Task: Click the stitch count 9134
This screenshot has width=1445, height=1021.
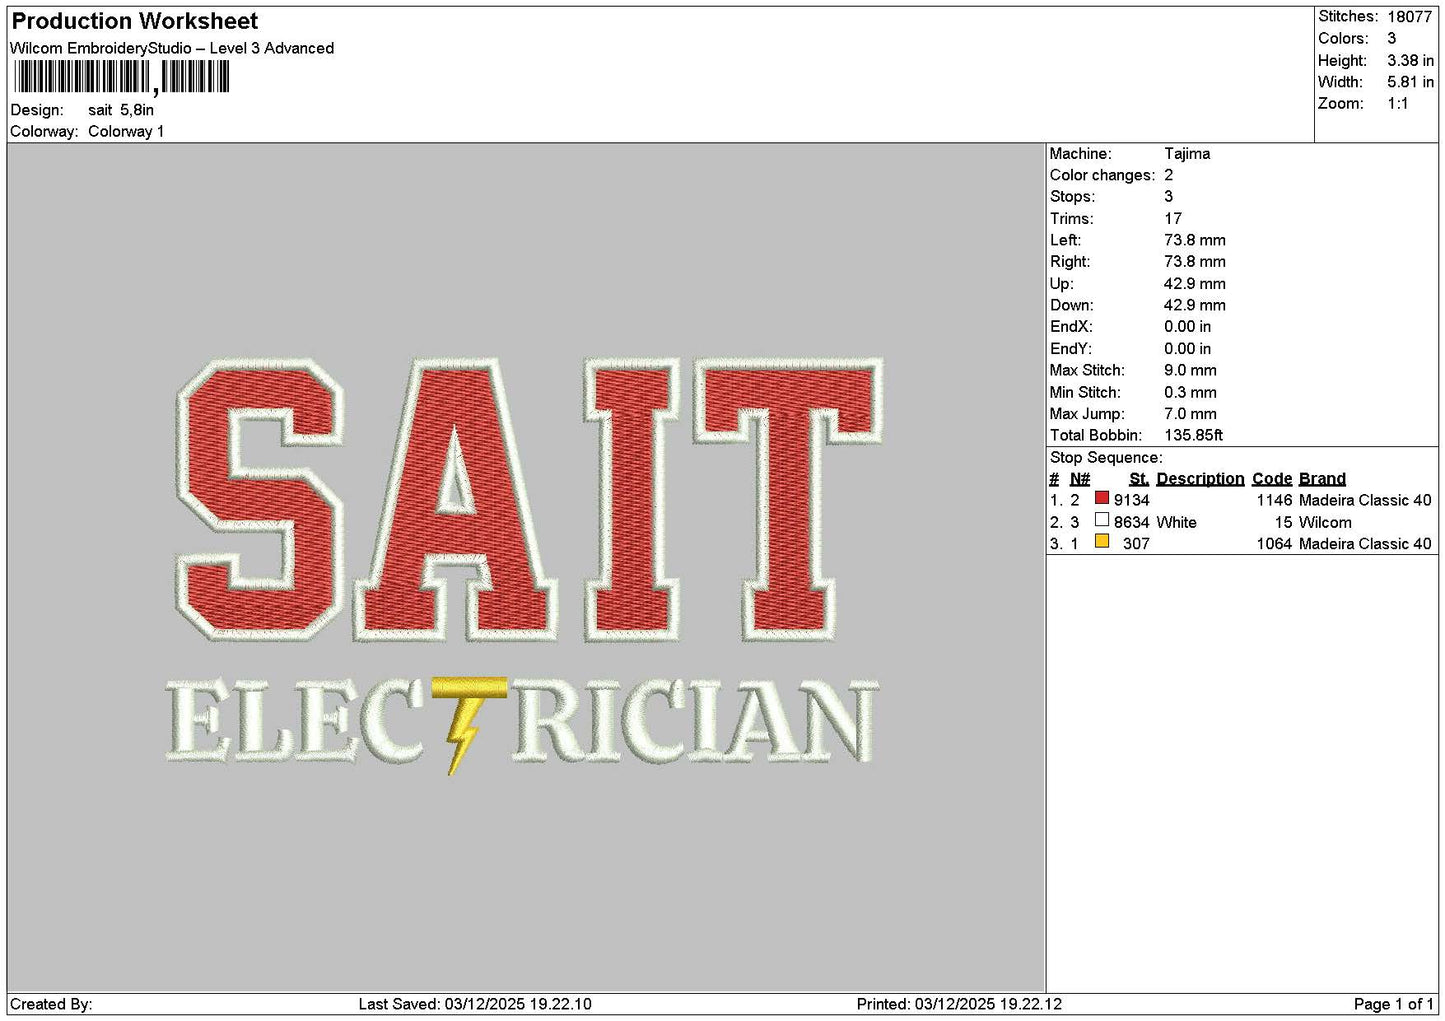Action: (1132, 500)
